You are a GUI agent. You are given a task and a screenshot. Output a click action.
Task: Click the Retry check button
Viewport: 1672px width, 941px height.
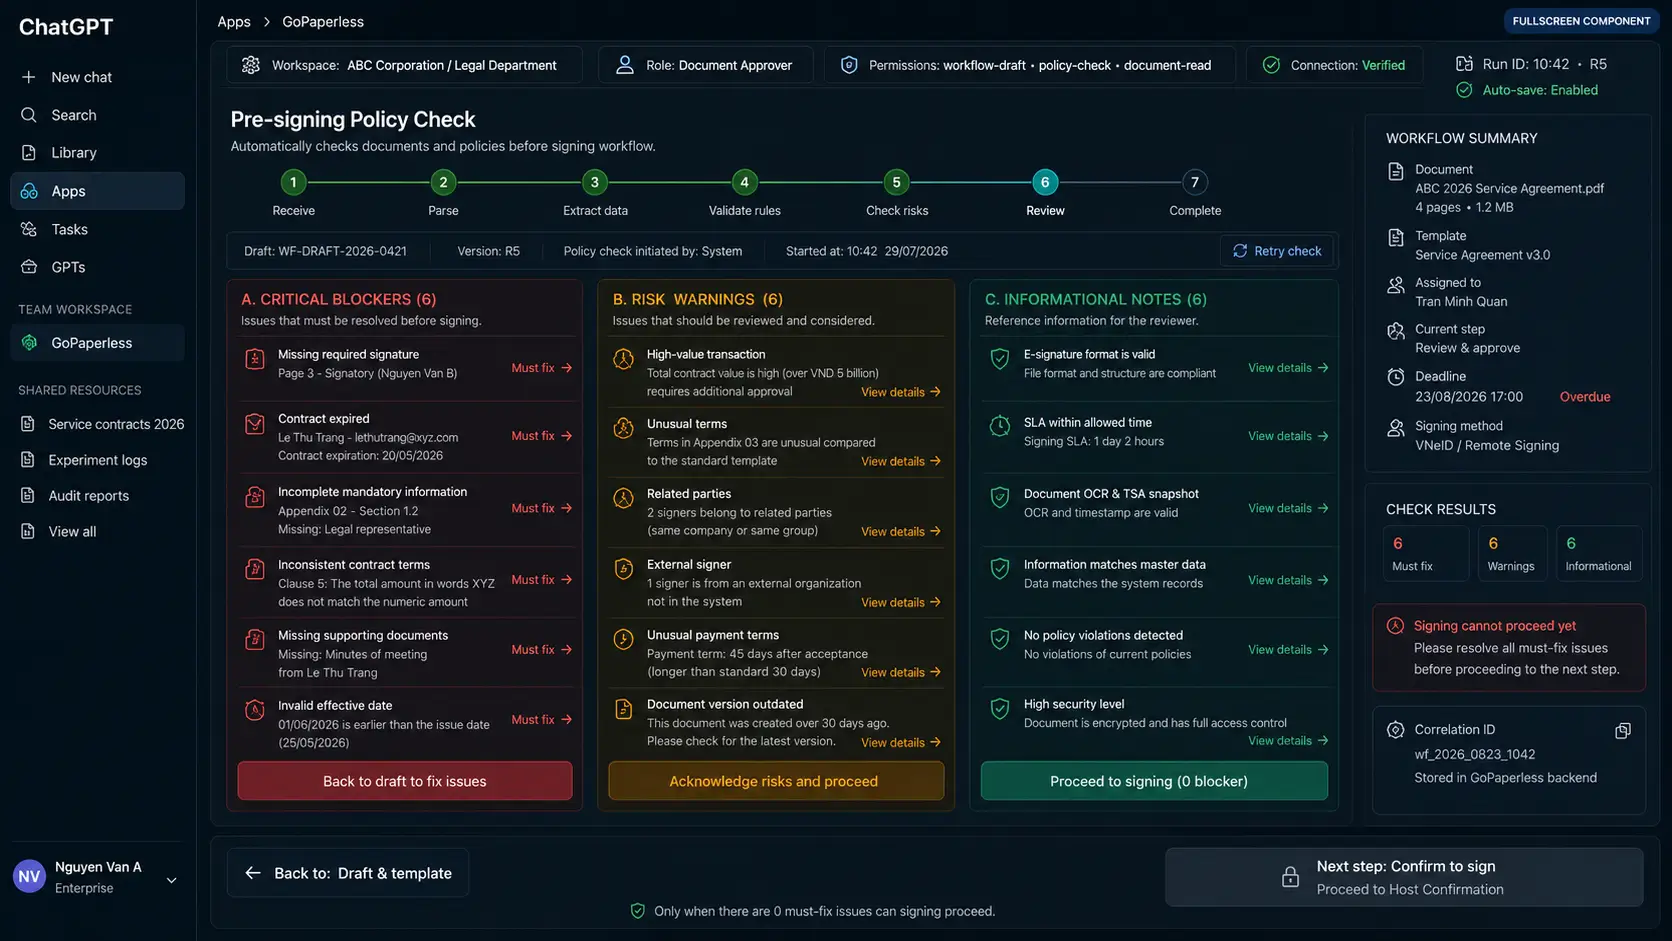[x=1276, y=251]
